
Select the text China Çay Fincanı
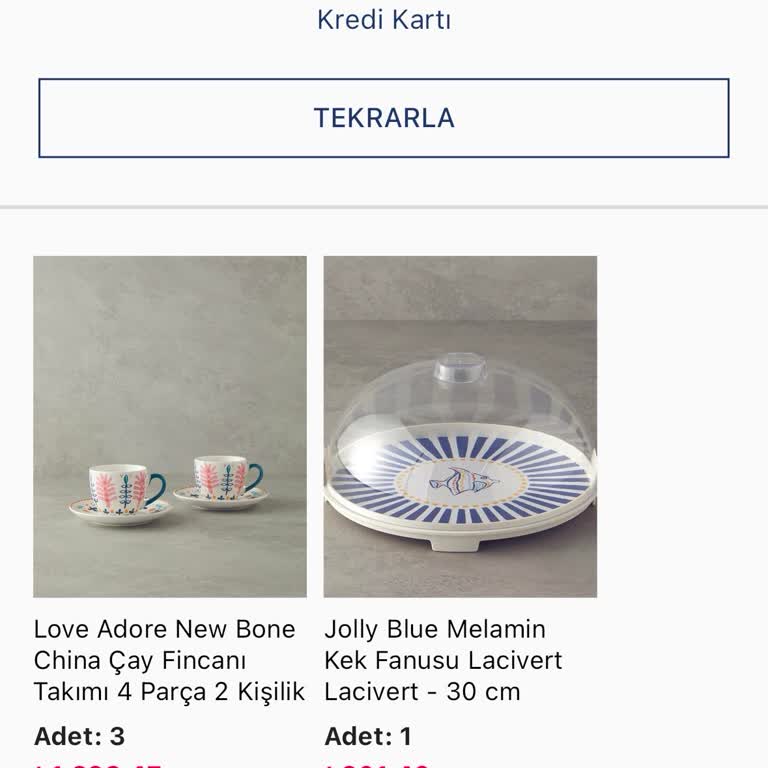[x=140, y=660]
